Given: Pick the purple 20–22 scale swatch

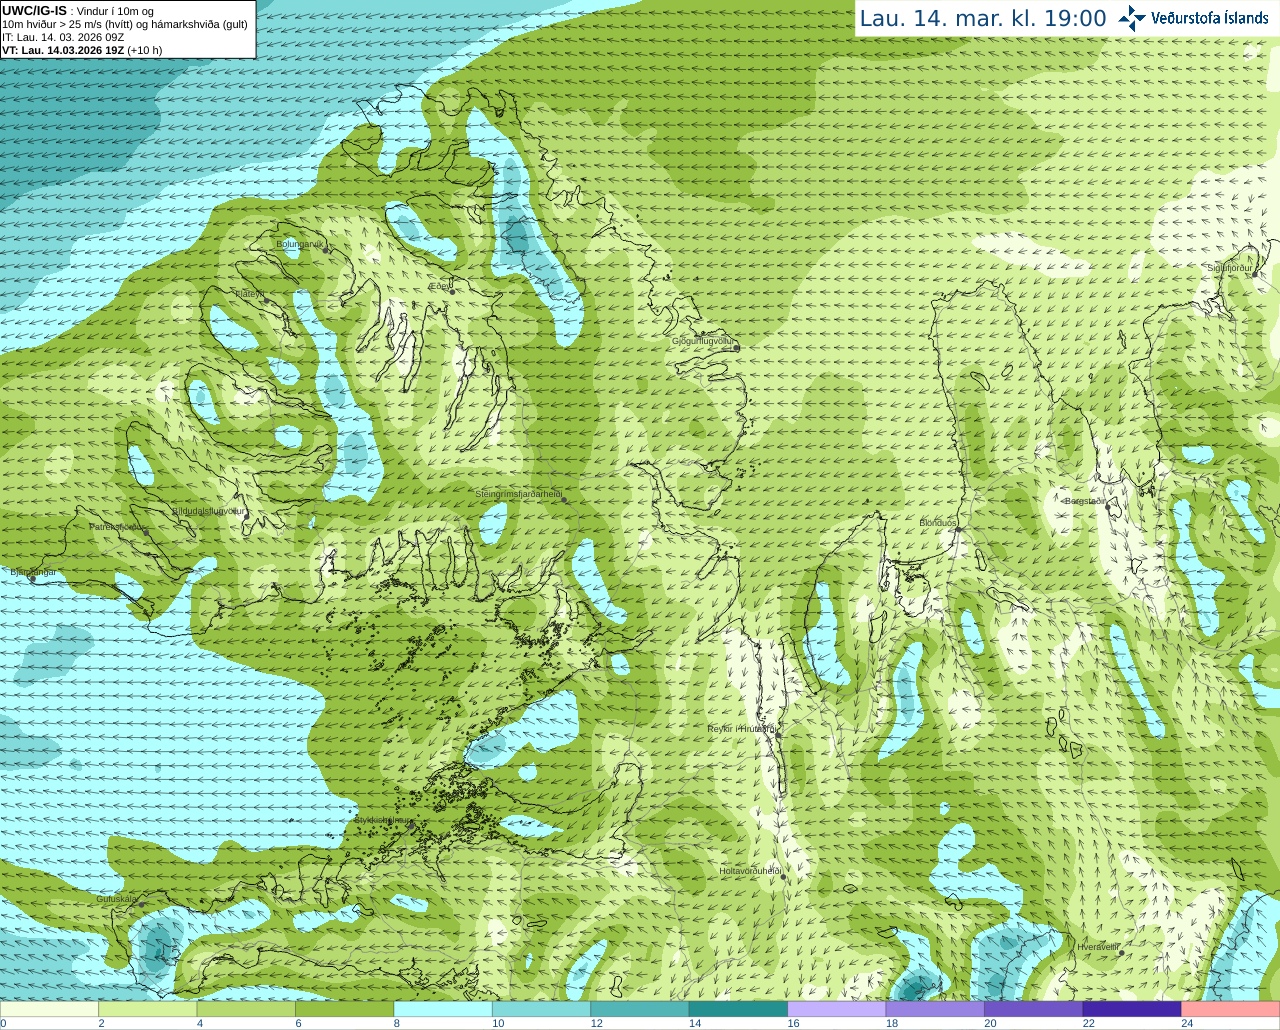Looking at the screenshot, I should pos(1034,1009).
